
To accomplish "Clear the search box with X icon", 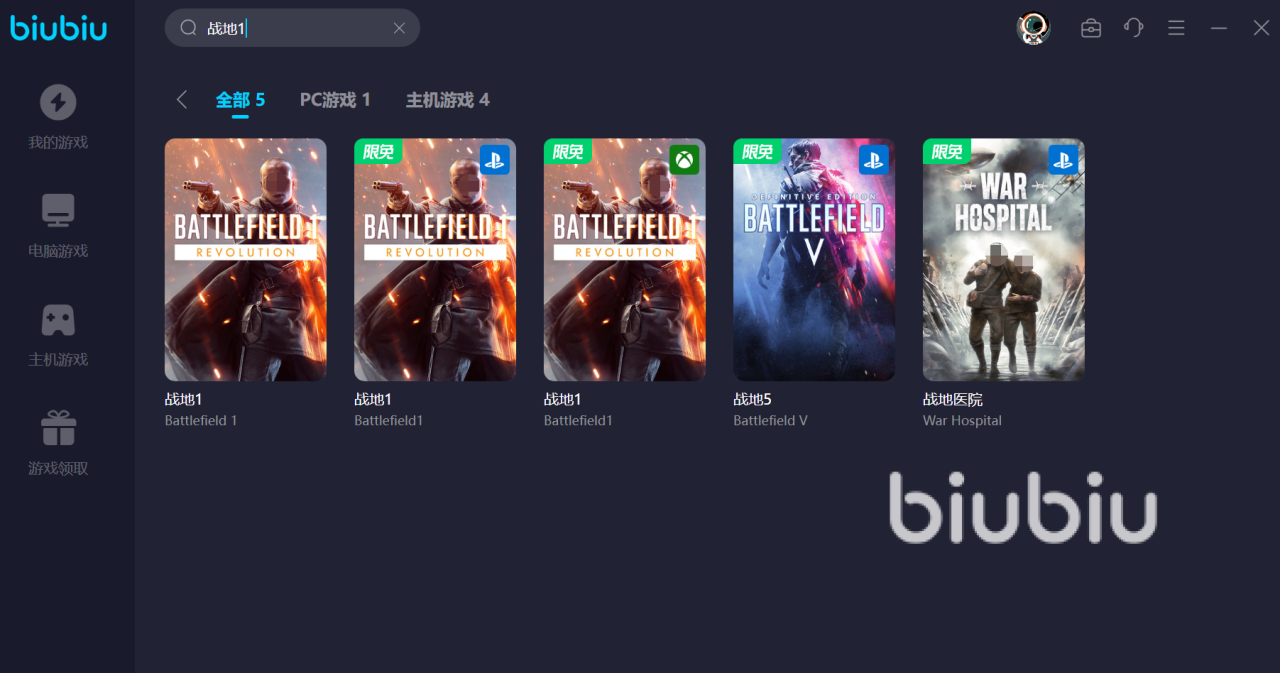I will tap(399, 28).
